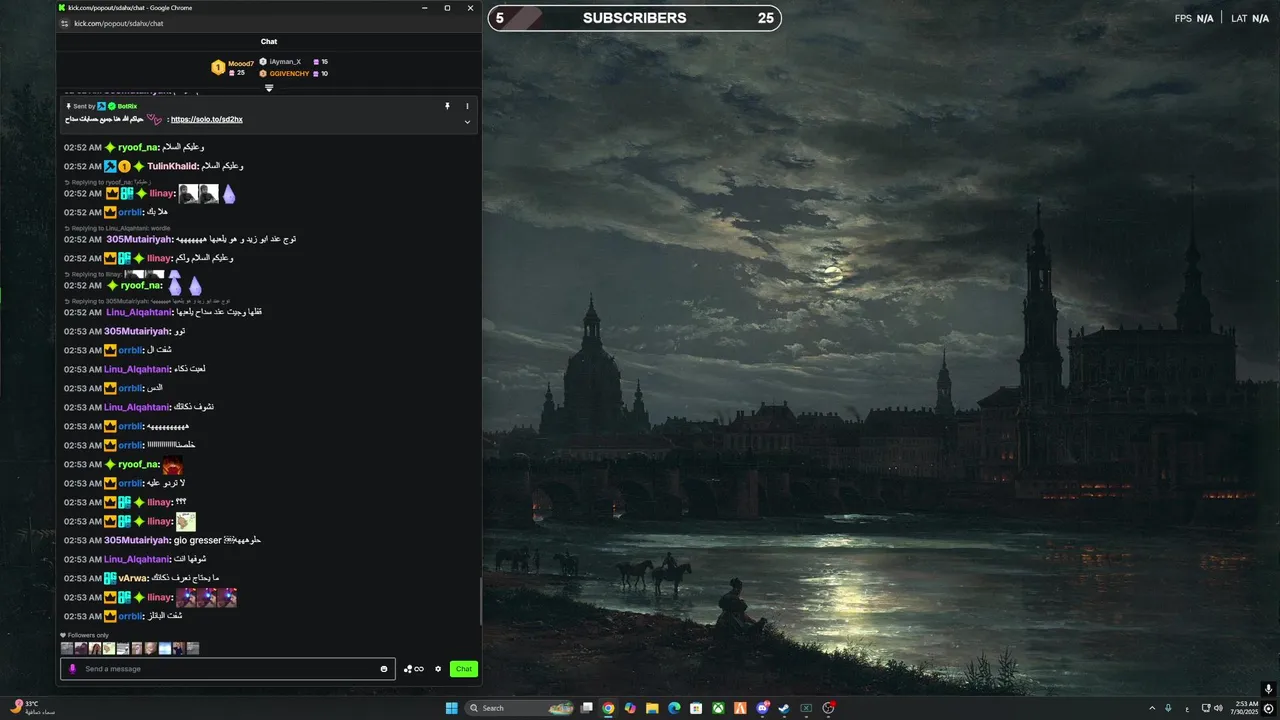Screen dimensions: 1280x720
Task: Select leaderboard entry GGIVENCHY
Action: (289, 74)
